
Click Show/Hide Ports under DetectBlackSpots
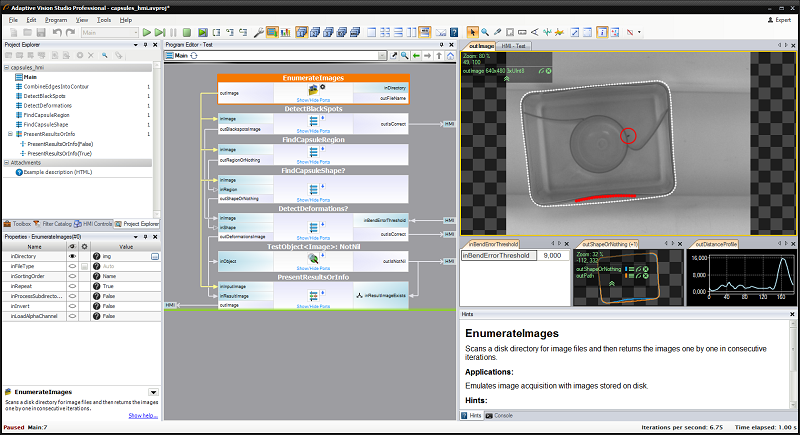315,131
